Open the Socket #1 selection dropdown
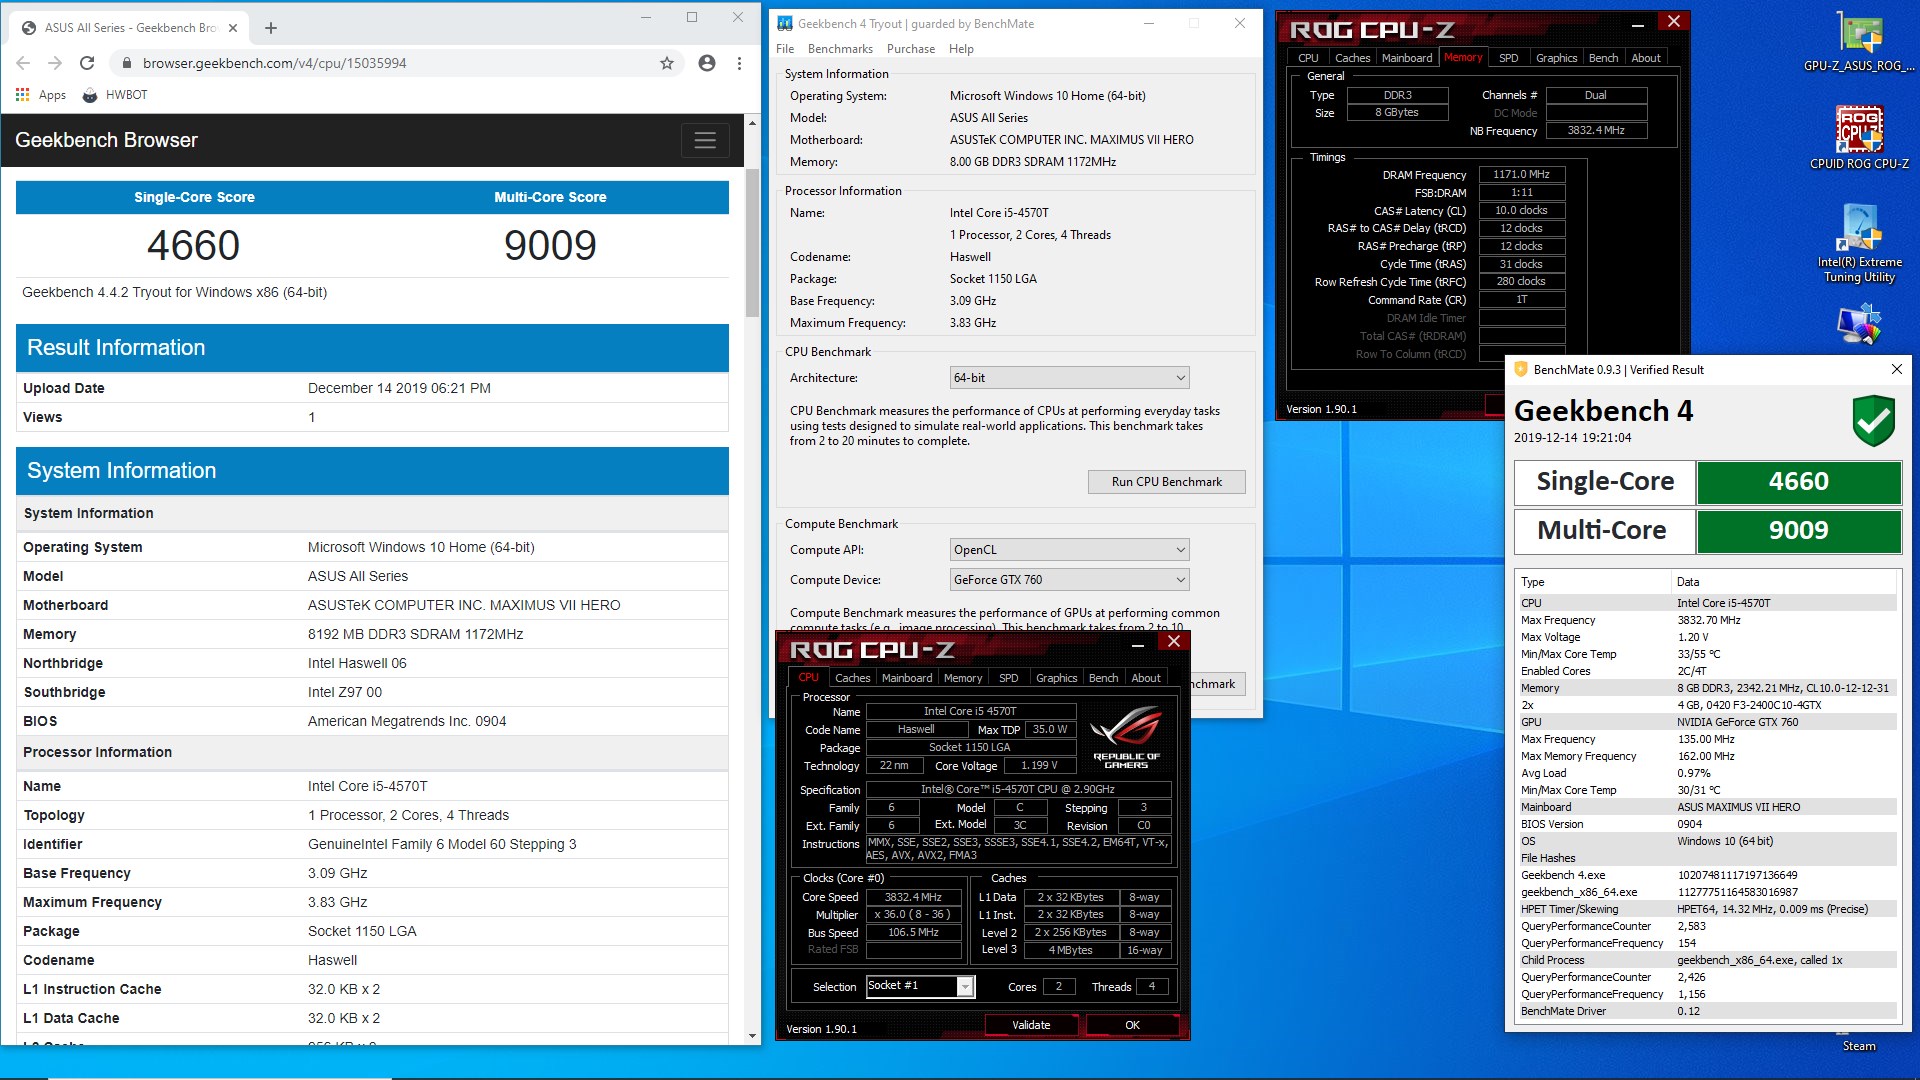 point(920,986)
